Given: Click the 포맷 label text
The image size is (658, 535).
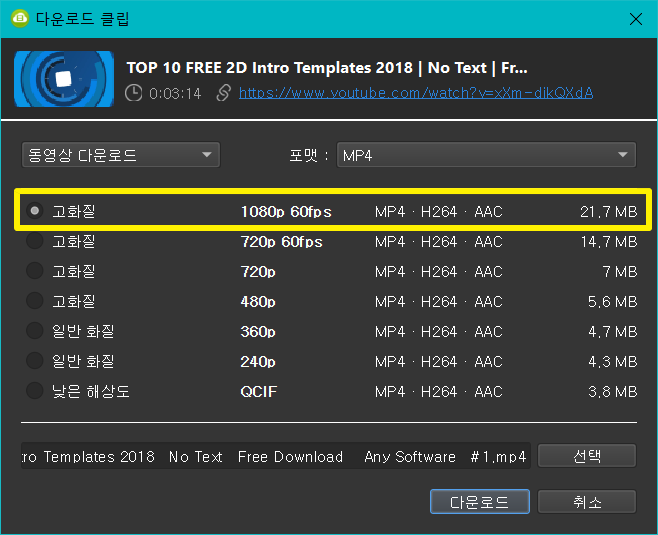Looking at the screenshot, I should (x=303, y=155).
